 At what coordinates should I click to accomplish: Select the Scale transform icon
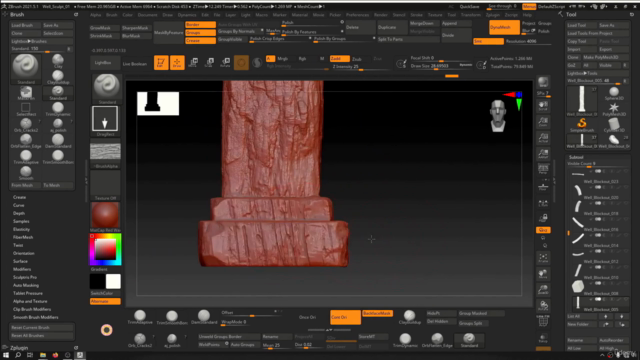pos(209,63)
